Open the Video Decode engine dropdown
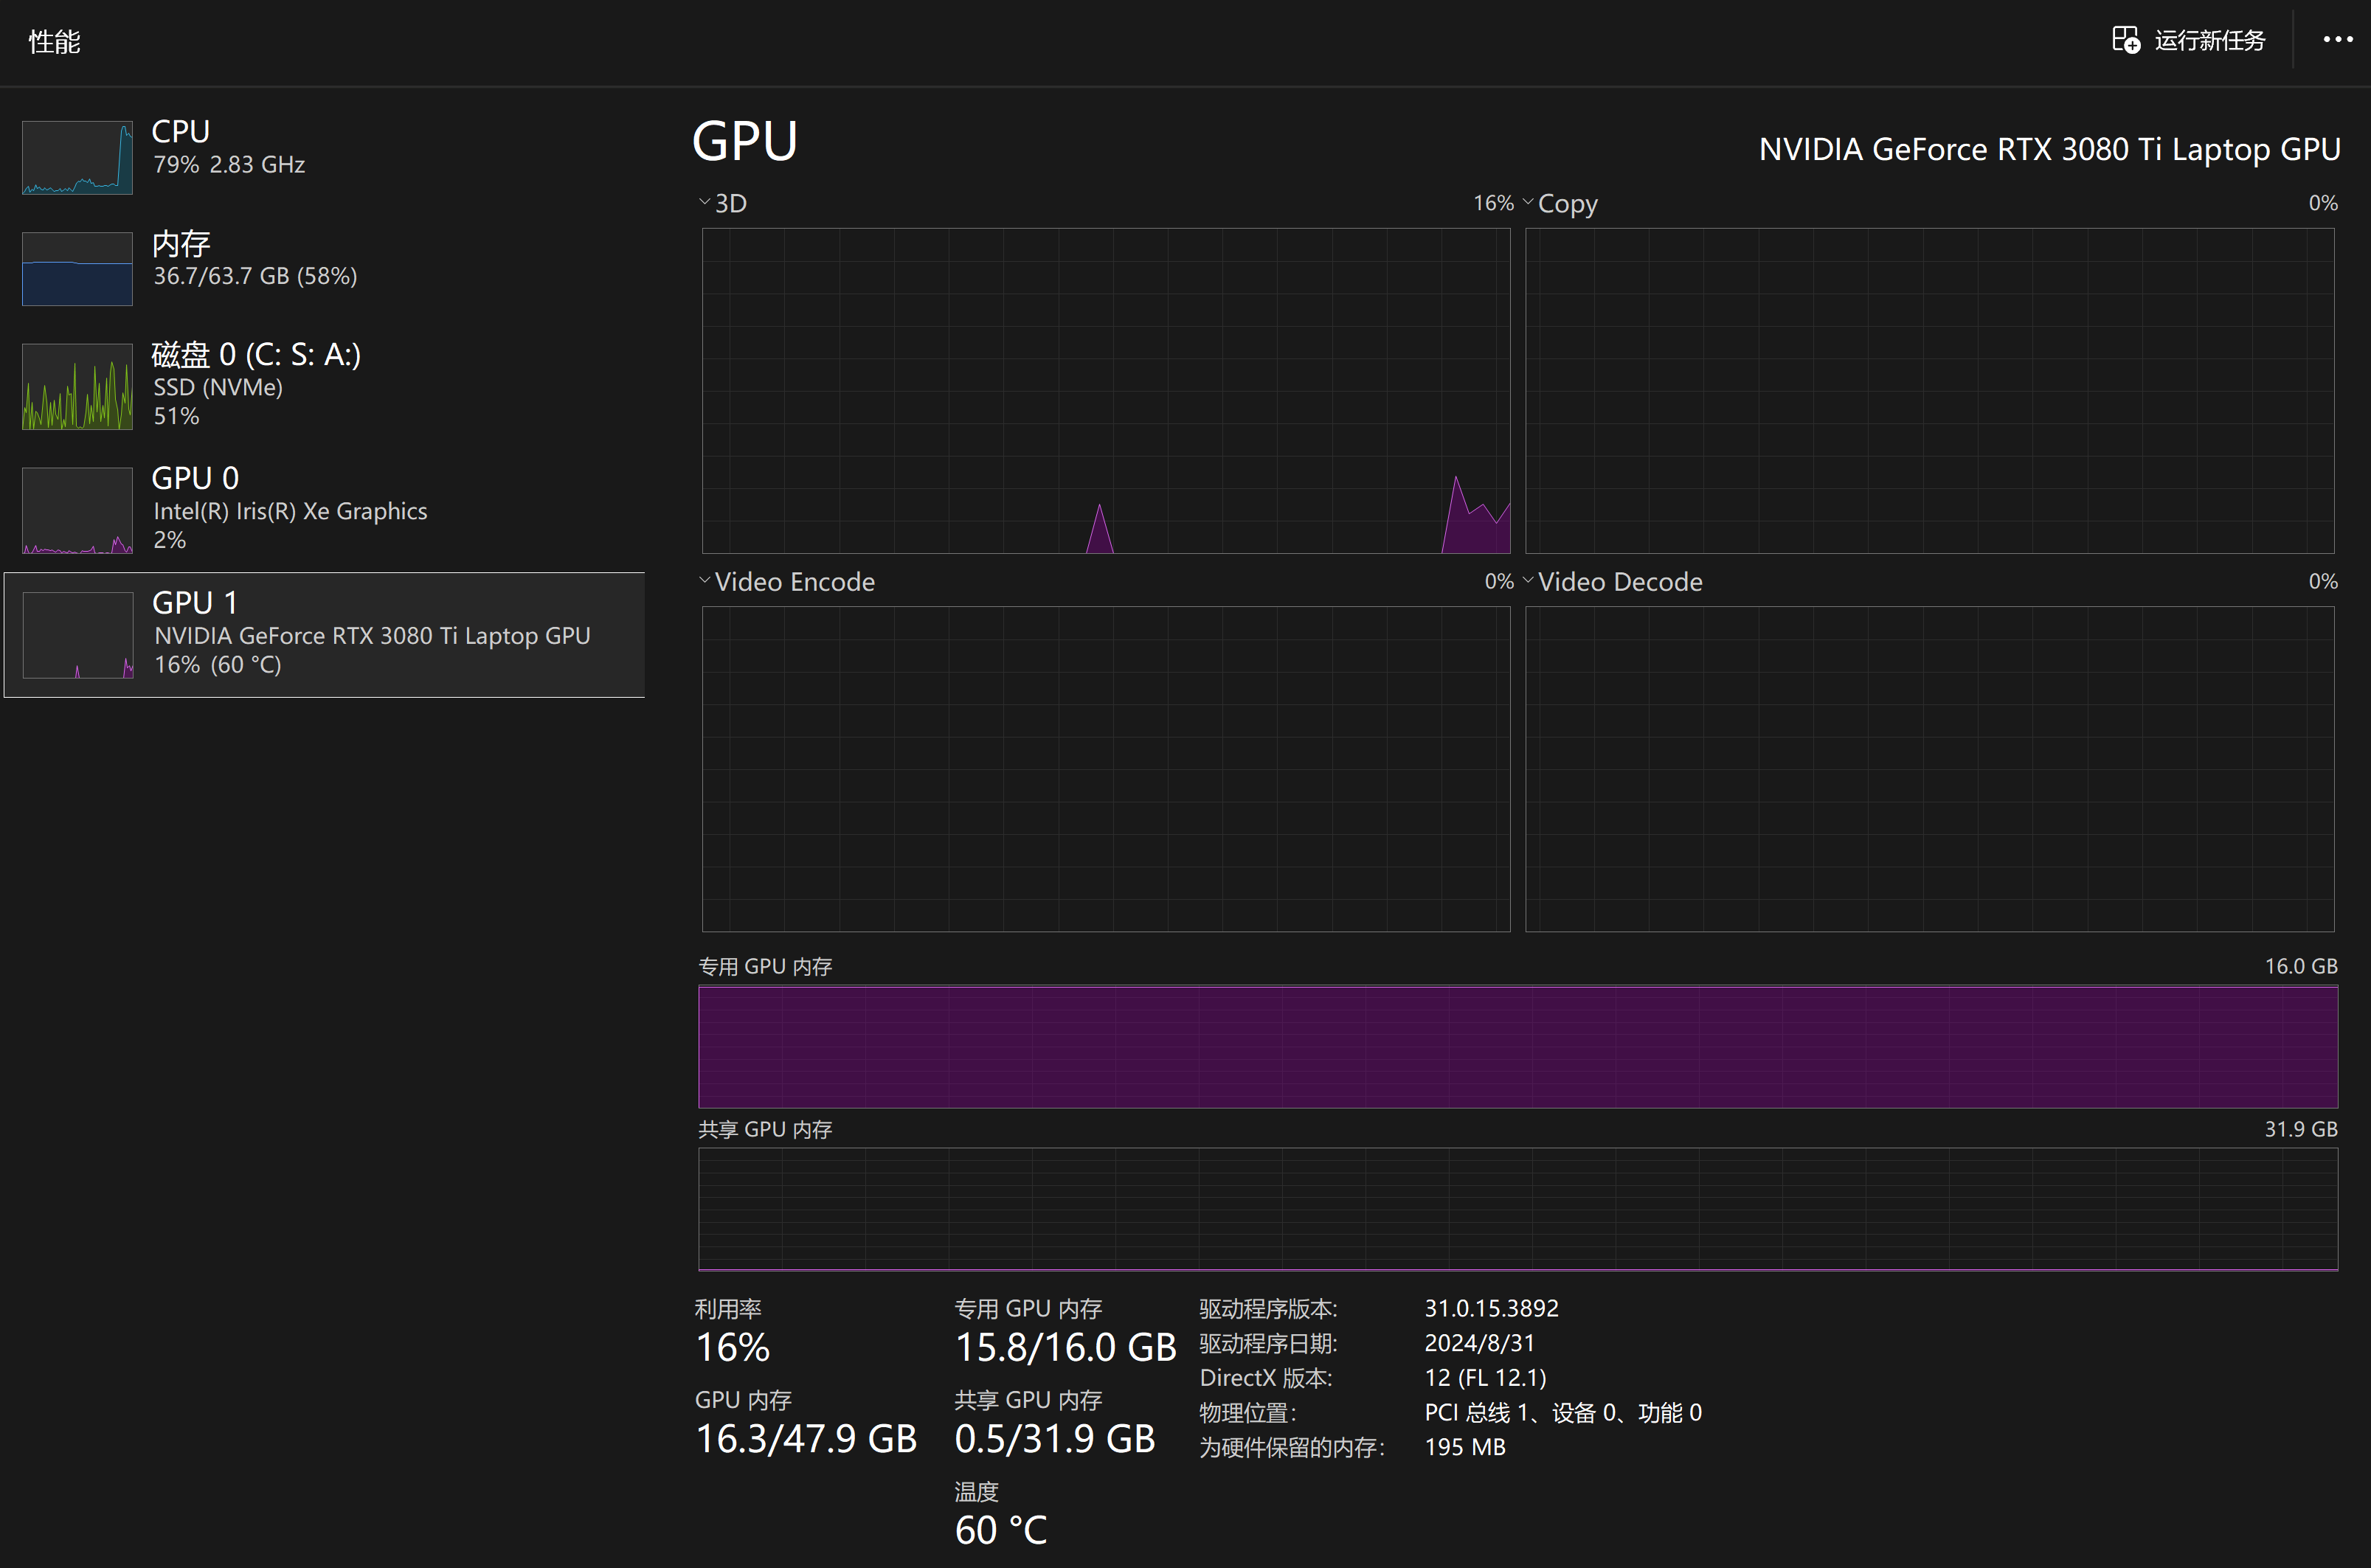2371x1568 pixels. (x=1527, y=581)
